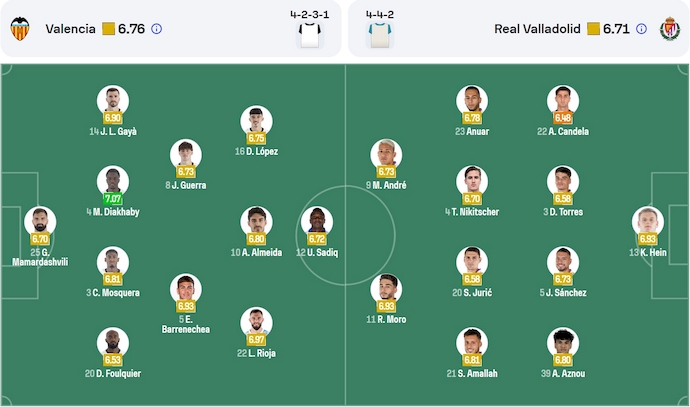Click the yellow rating box beside Valencia 6.76
The width and height of the screenshot is (690, 407).
[108, 29]
